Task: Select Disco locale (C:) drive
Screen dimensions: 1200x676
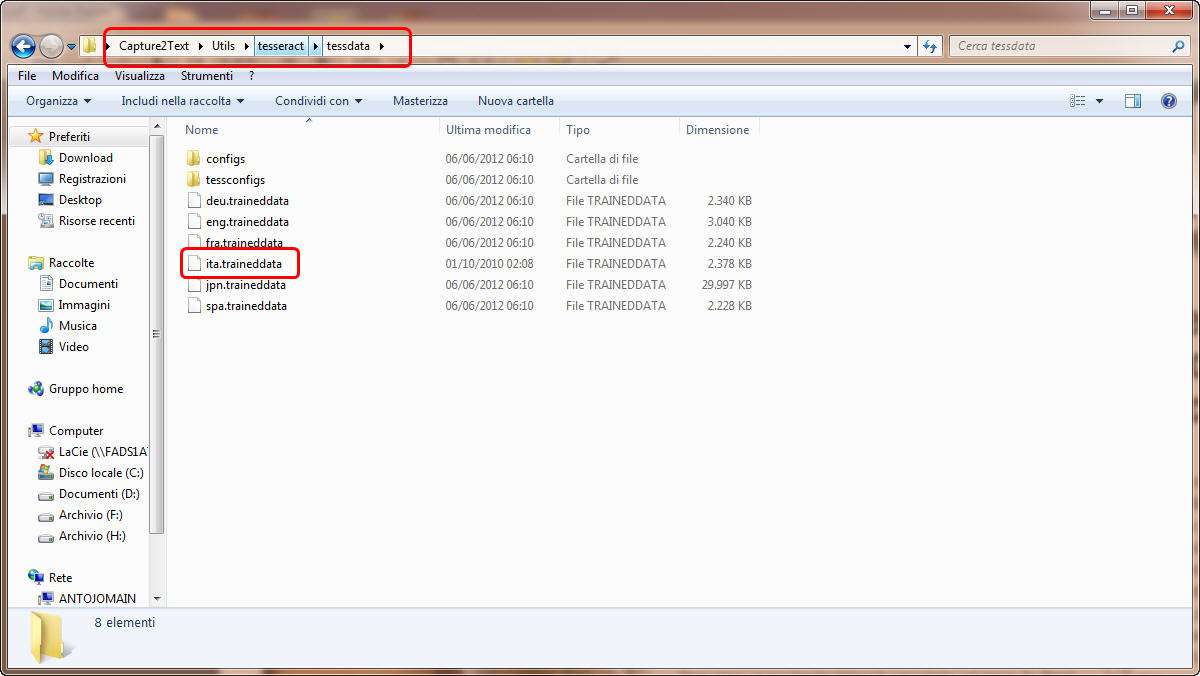Action: point(100,473)
